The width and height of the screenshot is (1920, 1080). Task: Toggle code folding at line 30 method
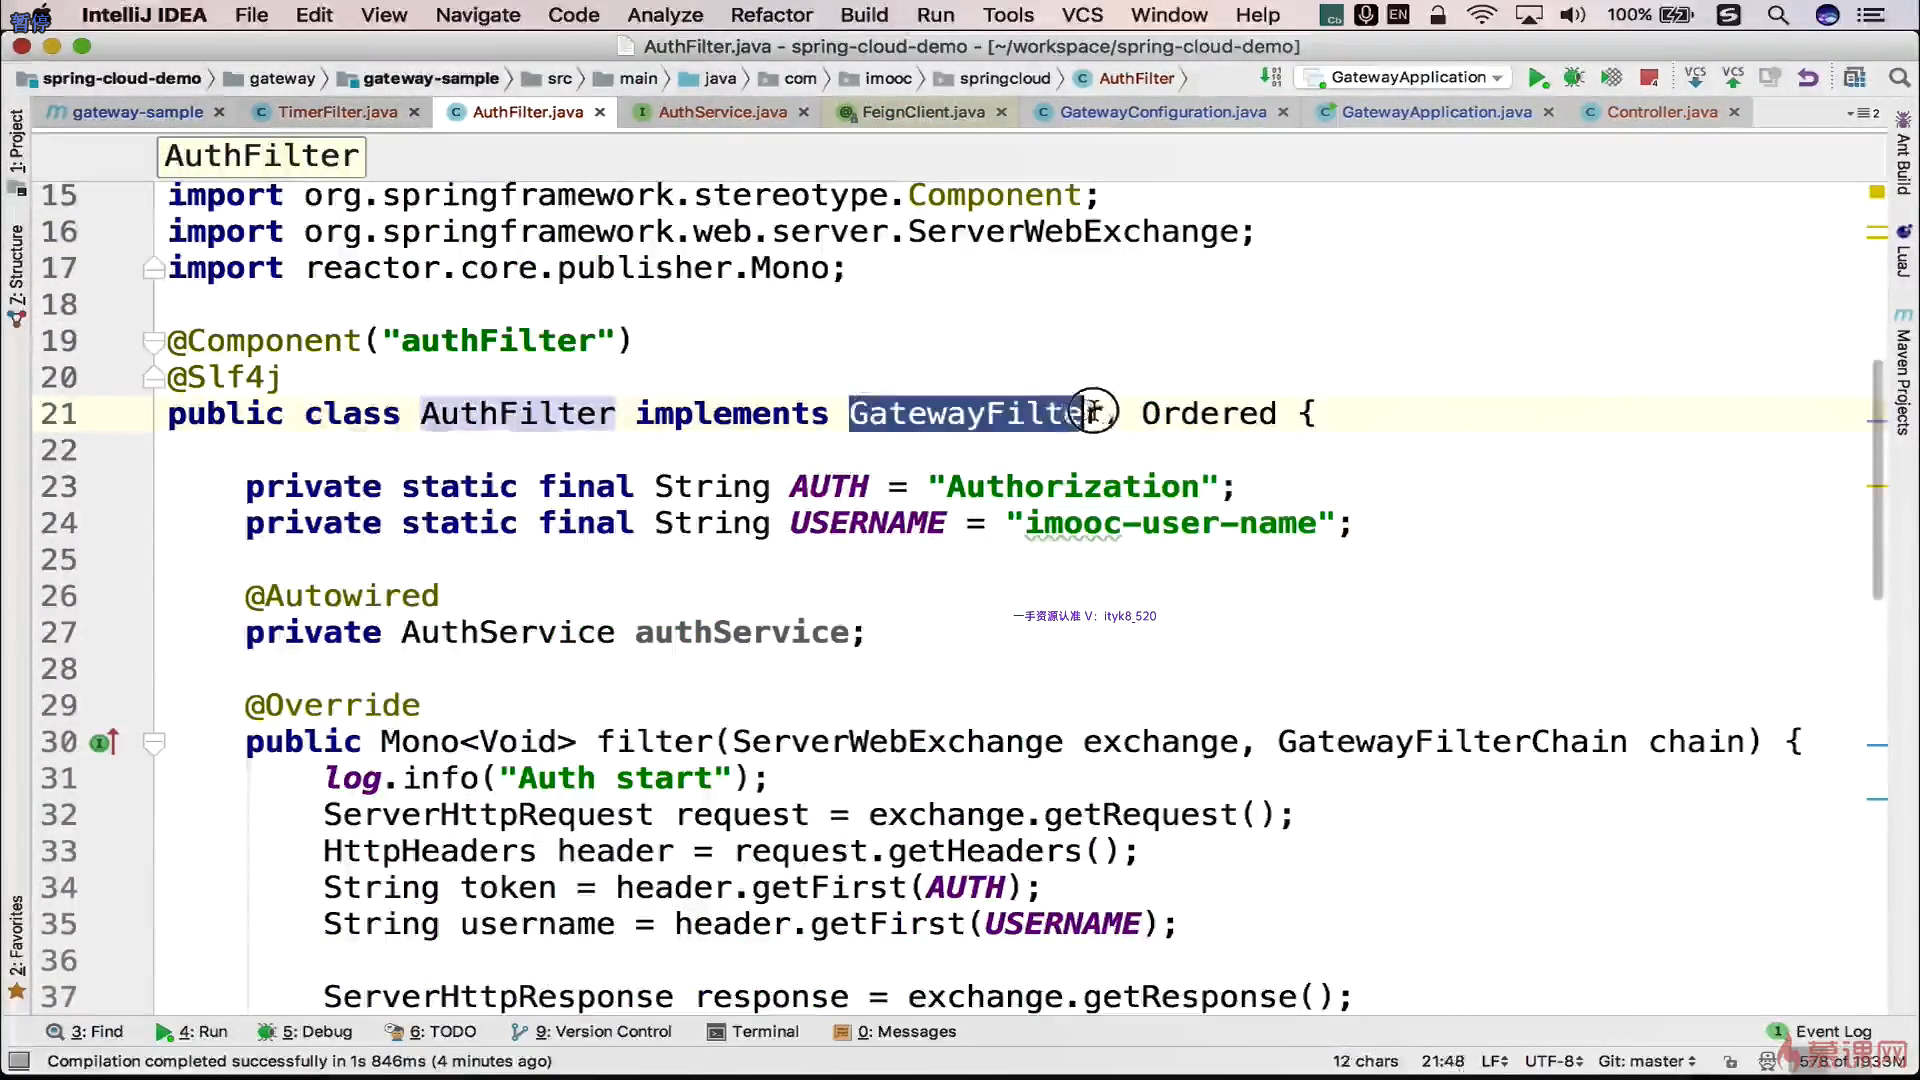pos(154,743)
